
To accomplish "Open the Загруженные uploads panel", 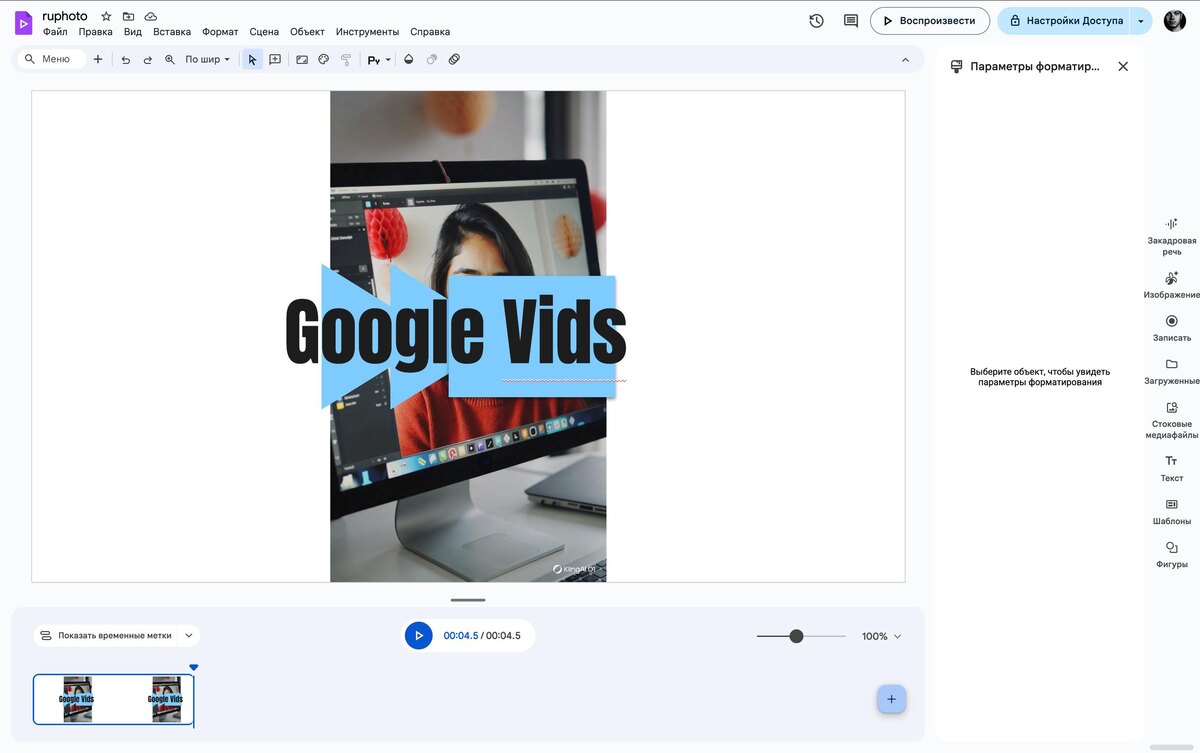I will (x=1171, y=371).
